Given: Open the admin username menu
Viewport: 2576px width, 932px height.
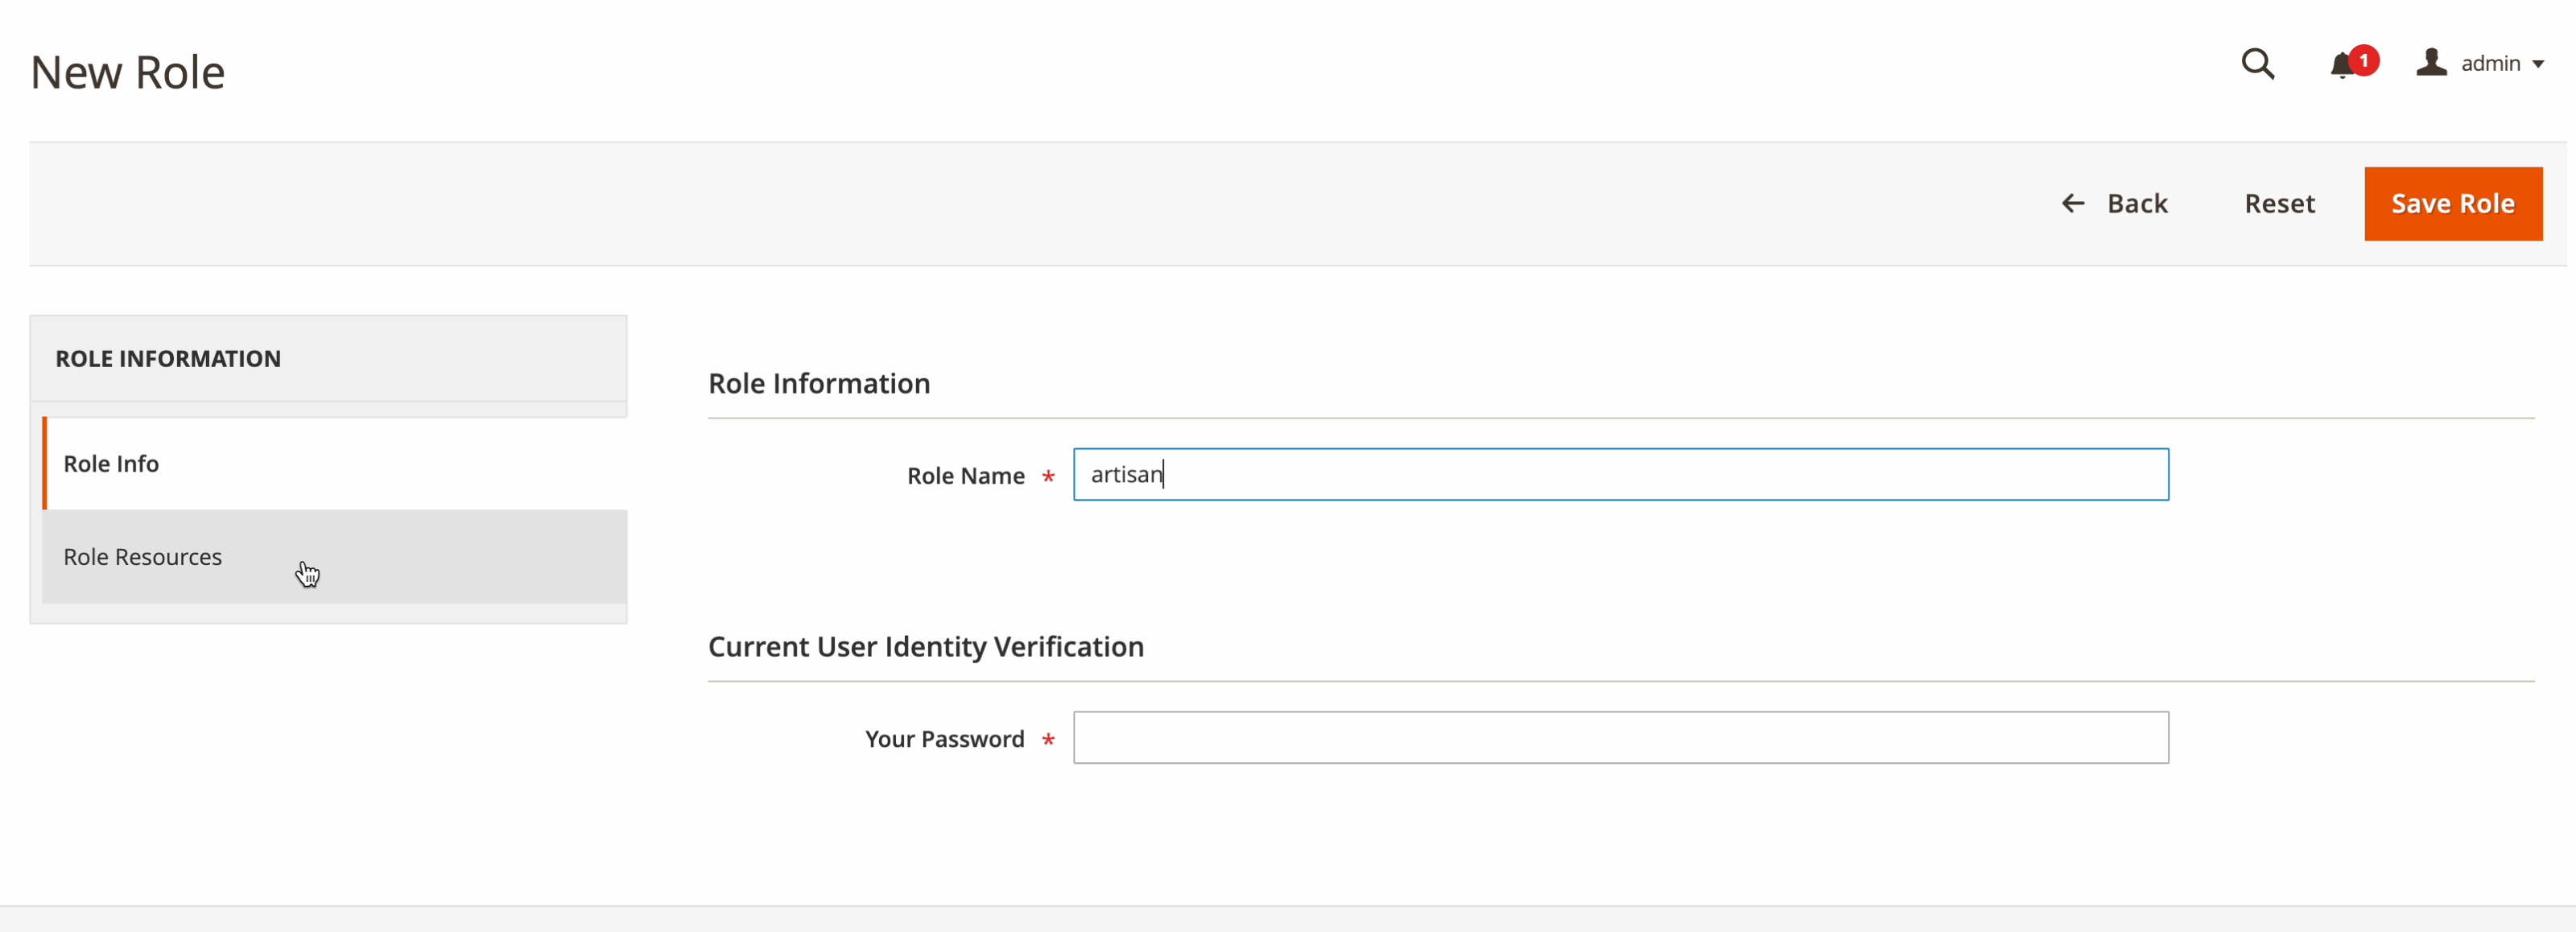Looking at the screenshot, I should click(x=2490, y=64).
